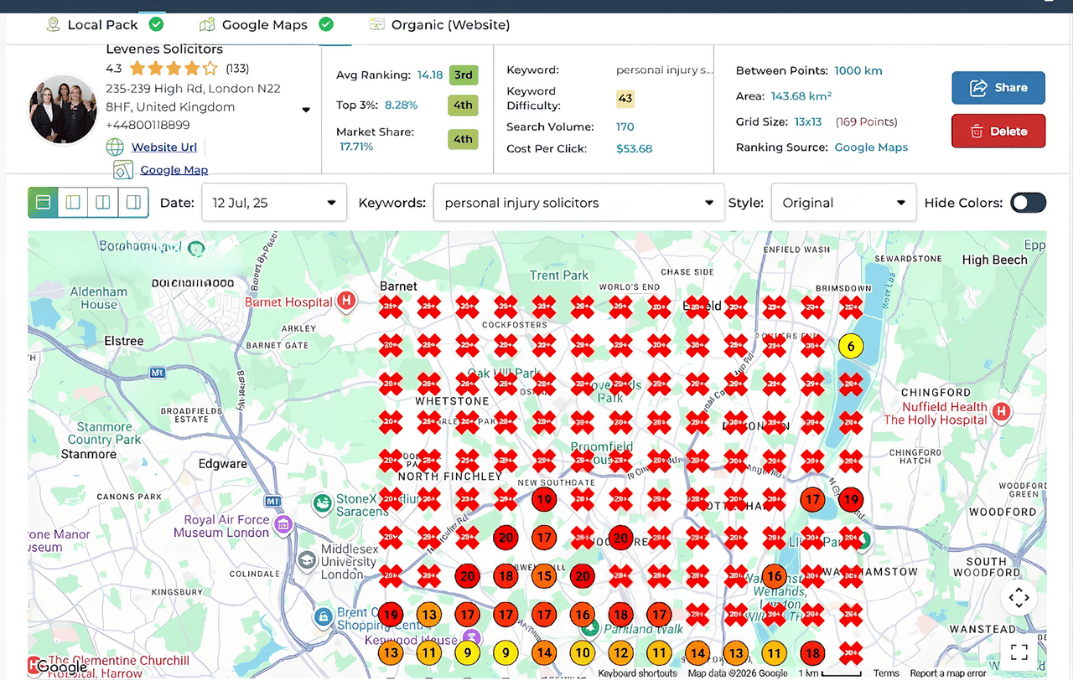The image size is (1080, 680).
Task: Click the Nuffield Health hospital H marker
Action: pyautogui.click(x=1001, y=412)
